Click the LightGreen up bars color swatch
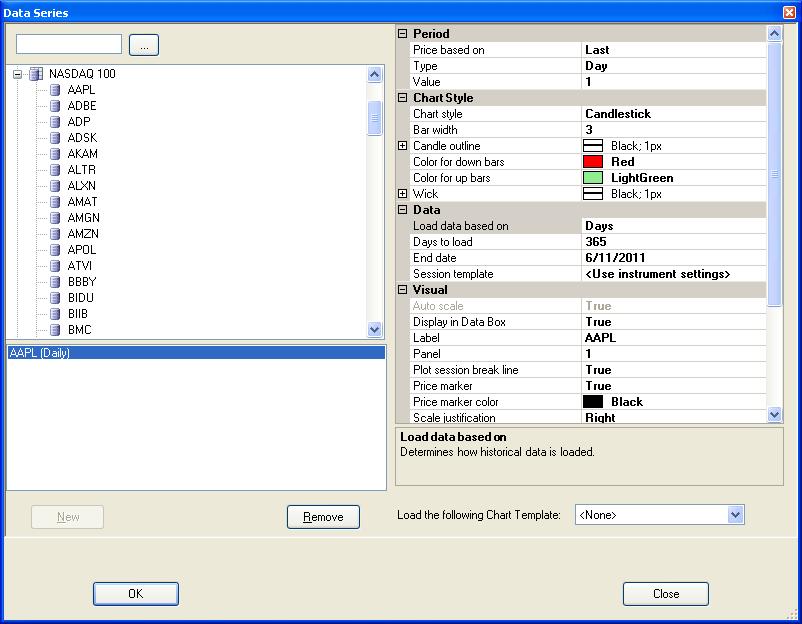Viewport: 802px width, 624px height. (x=593, y=178)
